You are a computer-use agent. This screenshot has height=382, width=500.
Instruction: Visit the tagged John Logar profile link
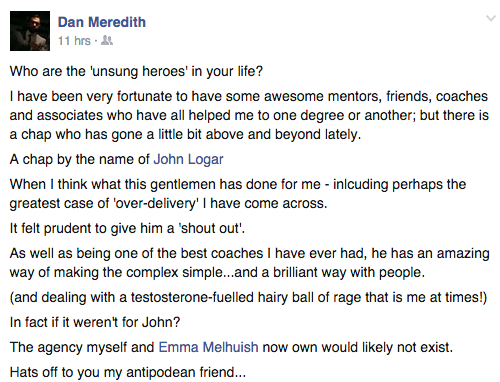click(x=188, y=159)
